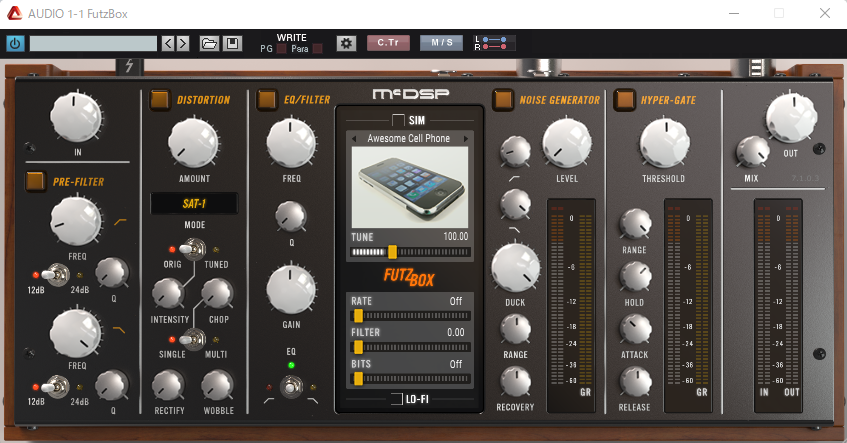Image resolution: width=847 pixels, height=443 pixels.
Task: Flip the EQ filter shape switch
Action: pyautogui.click(x=291, y=387)
